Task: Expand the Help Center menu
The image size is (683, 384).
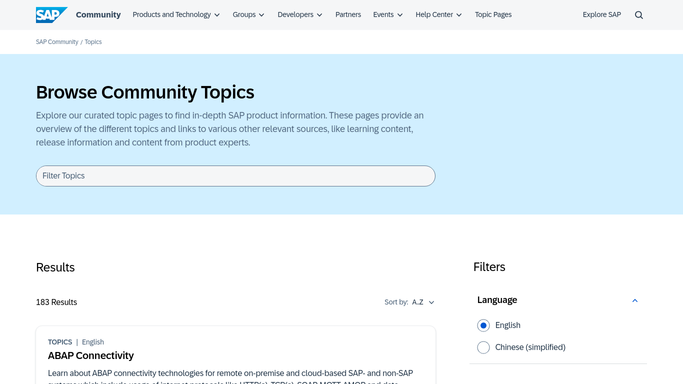Action: pyautogui.click(x=438, y=15)
